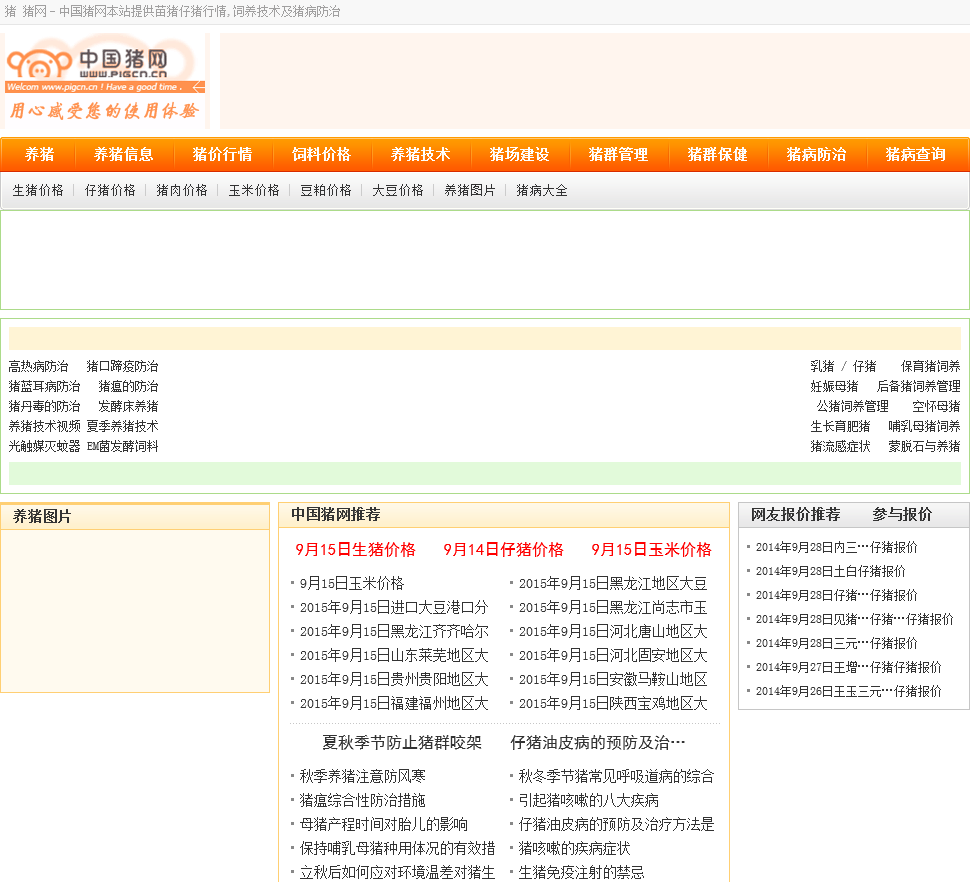Click the 空怀母猪 link
This screenshot has height=882, width=970.
[x=937, y=406]
